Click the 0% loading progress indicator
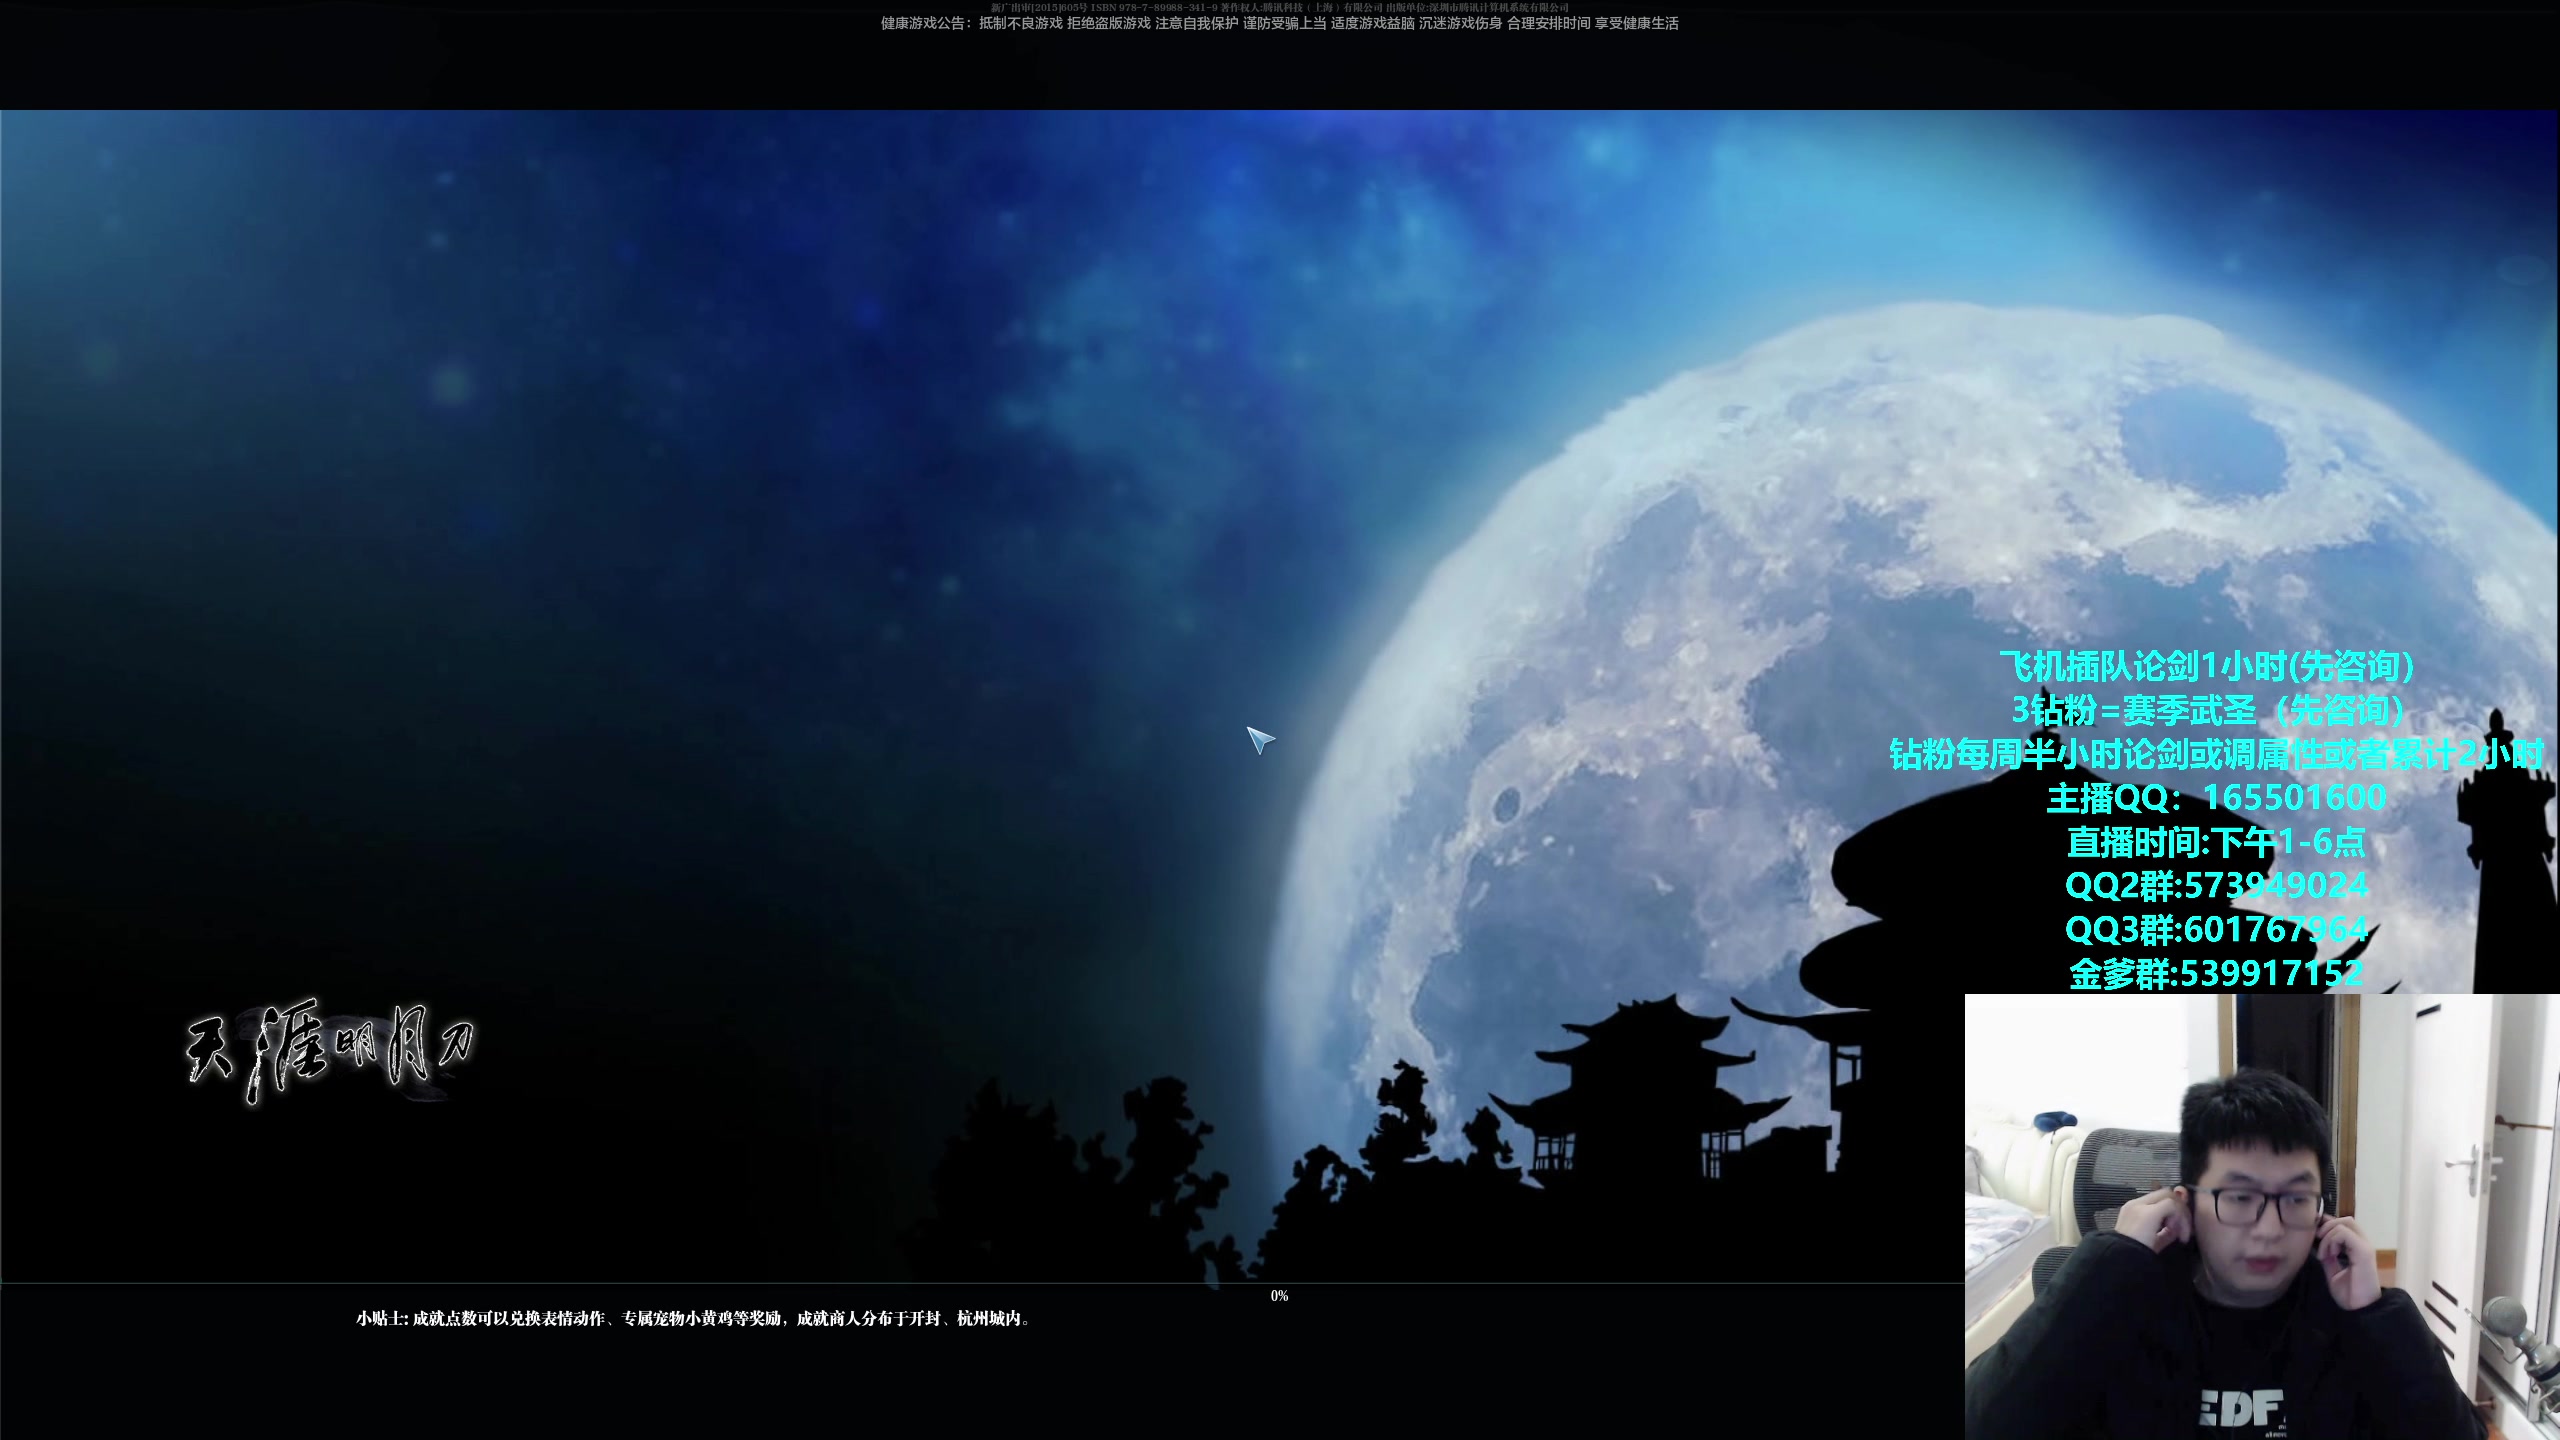The image size is (2560, 1440). 1279,1296
